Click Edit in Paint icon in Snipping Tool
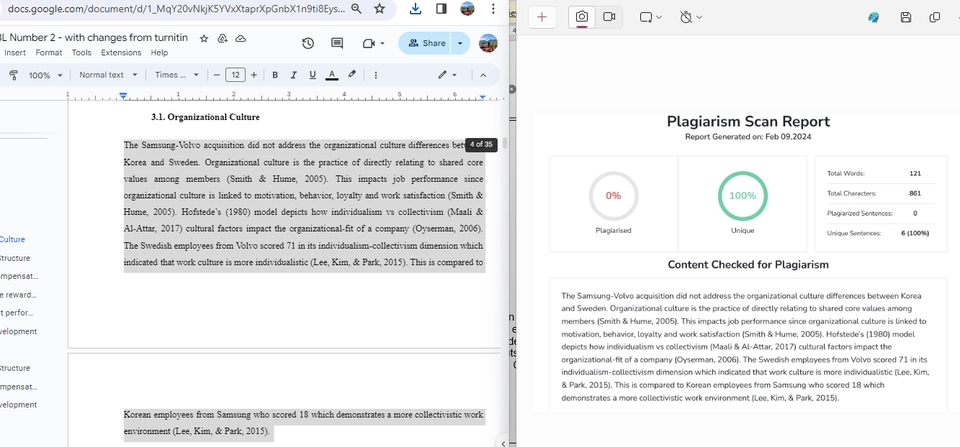 (x=874, y=17)
